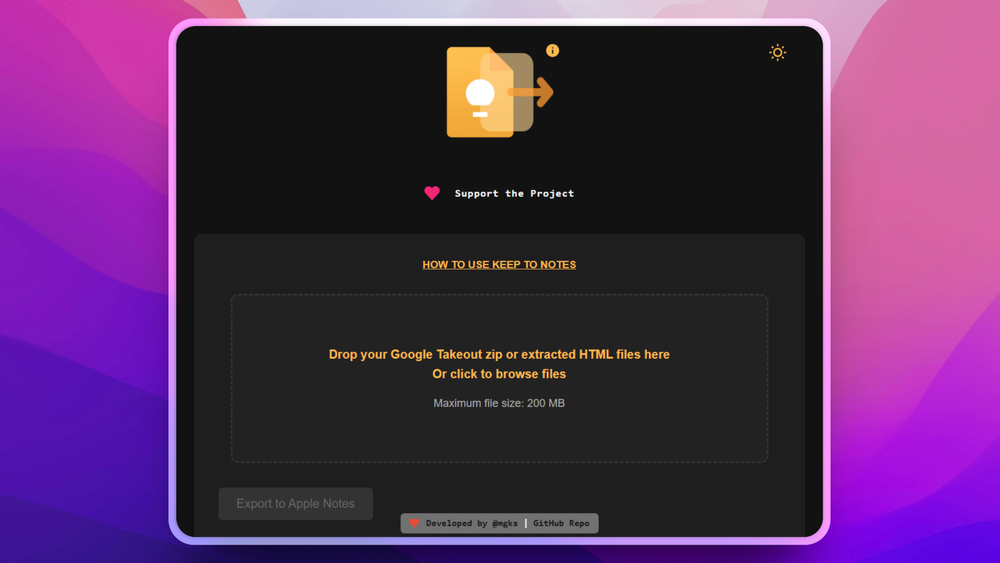Open the Support the Project link

tap(514, 193)
